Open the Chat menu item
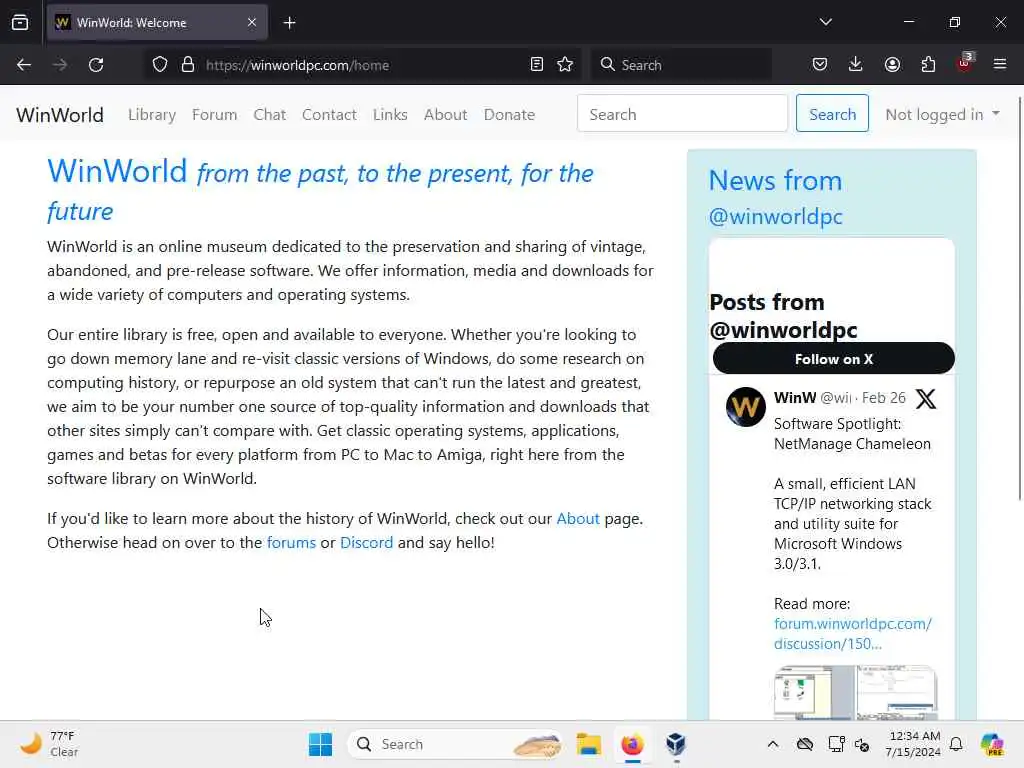Screen dimensions: 1024x768 coord(269,114)
